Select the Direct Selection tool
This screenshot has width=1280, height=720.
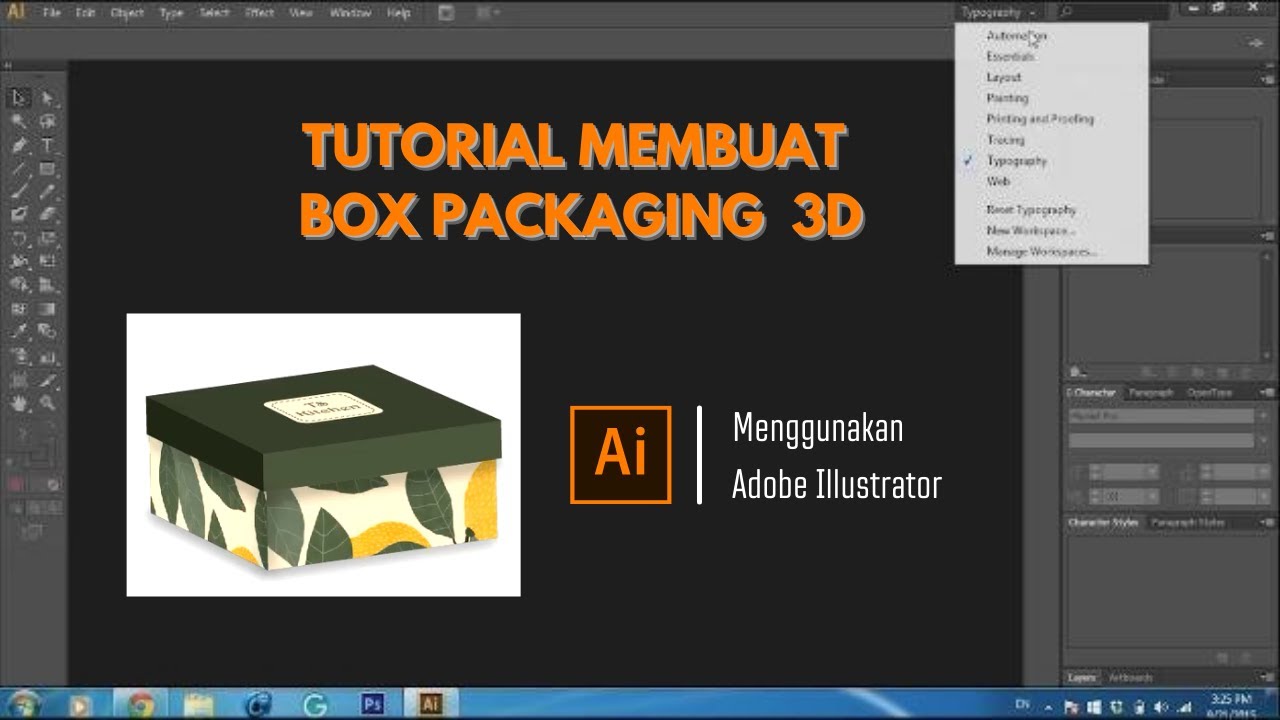coord(47,98)
